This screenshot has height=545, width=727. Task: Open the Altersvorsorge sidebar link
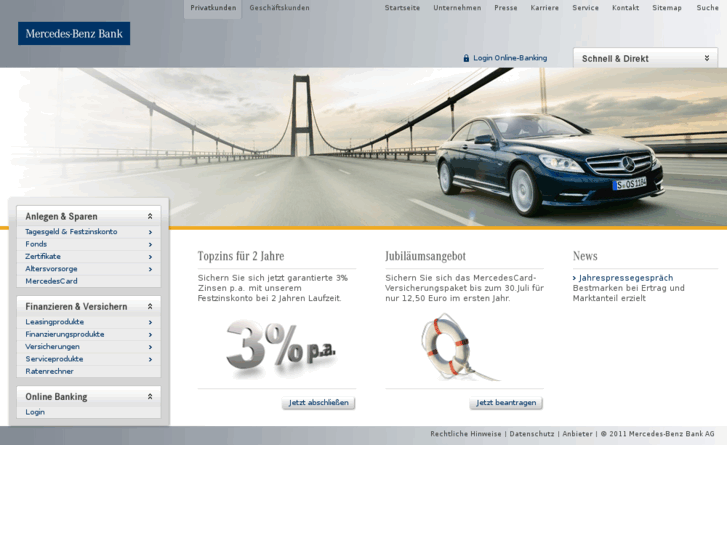(x=51, y=269)
